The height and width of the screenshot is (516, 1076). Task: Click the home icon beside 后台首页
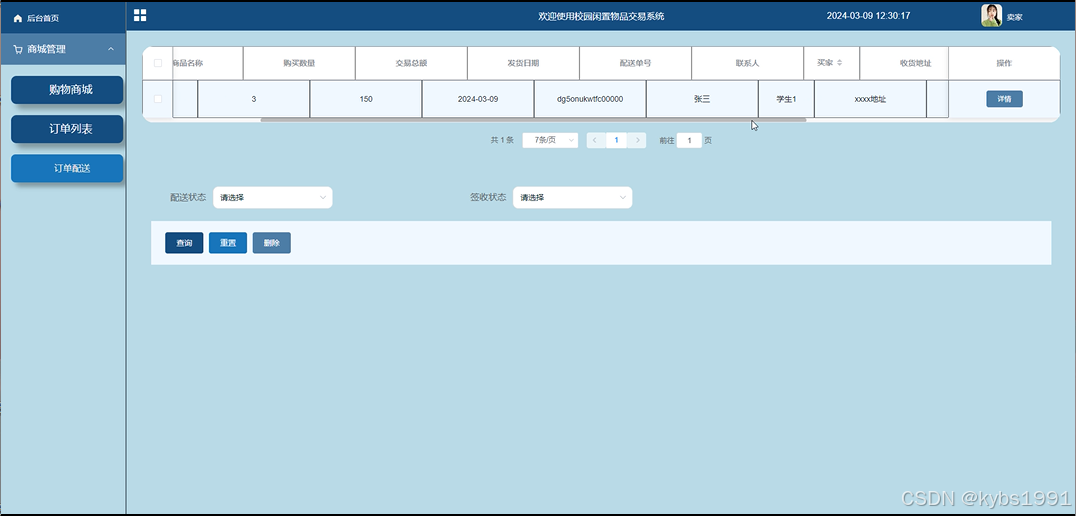[x=18, y=18]
